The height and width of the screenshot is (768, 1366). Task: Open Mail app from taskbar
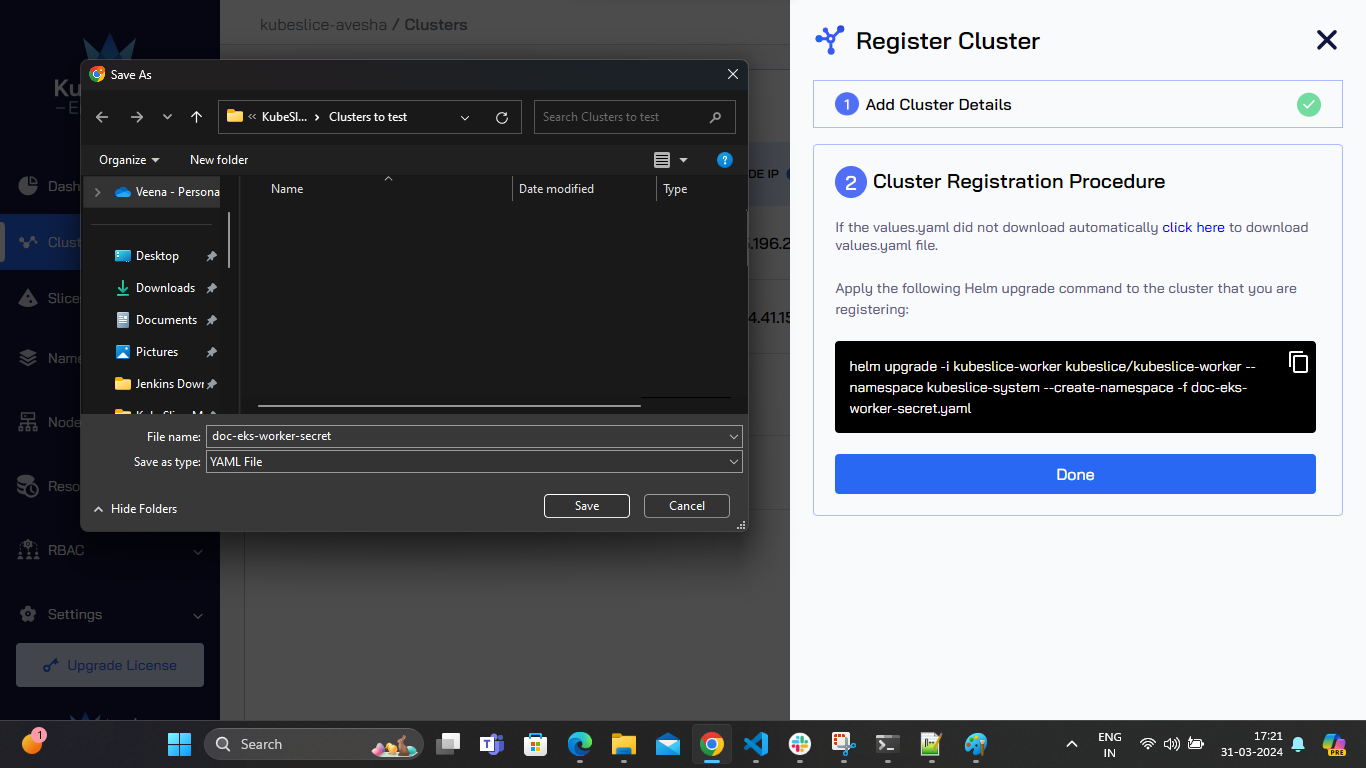(x=668, y=744)
